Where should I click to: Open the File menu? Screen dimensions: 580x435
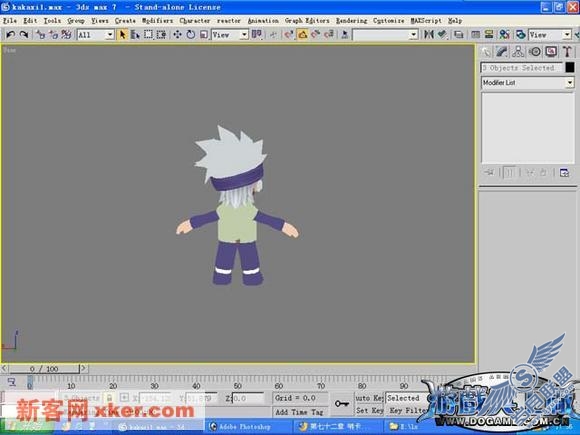click(x=10, y=21)
